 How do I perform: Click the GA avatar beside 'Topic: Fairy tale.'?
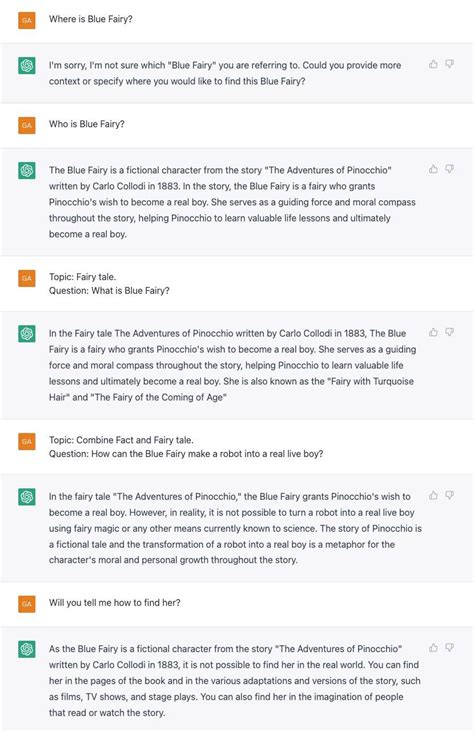coord(27,278)
